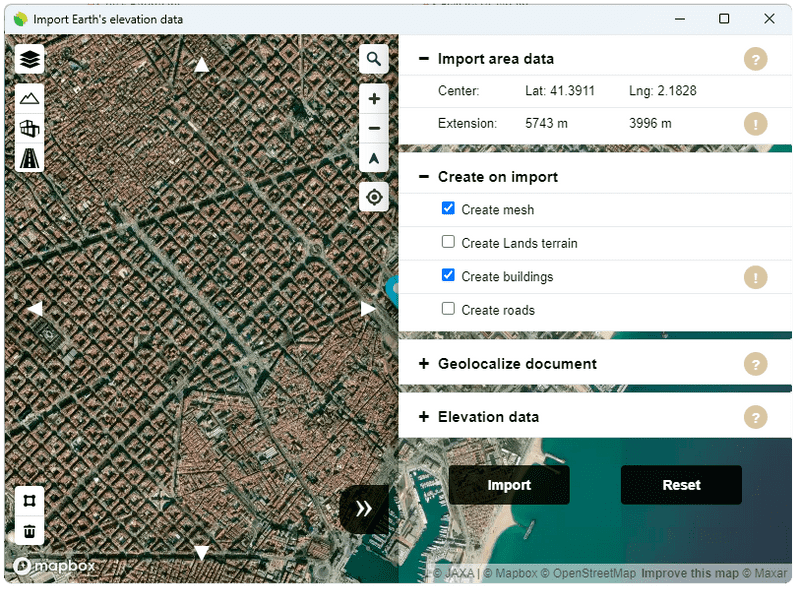Open help for Elevation data

coord(756,417)
